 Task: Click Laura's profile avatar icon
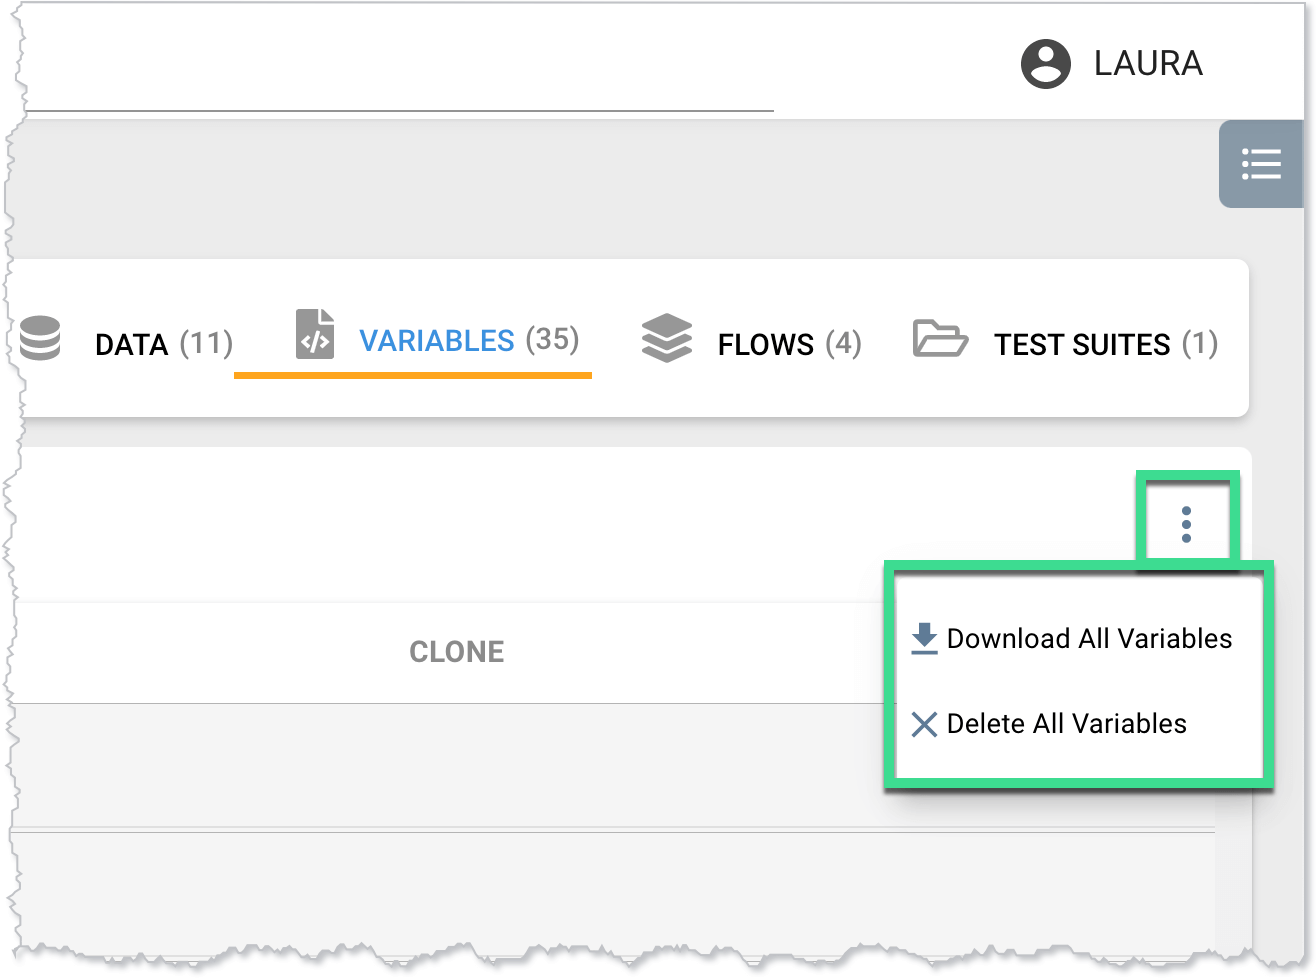click(x=1045, y=63)
